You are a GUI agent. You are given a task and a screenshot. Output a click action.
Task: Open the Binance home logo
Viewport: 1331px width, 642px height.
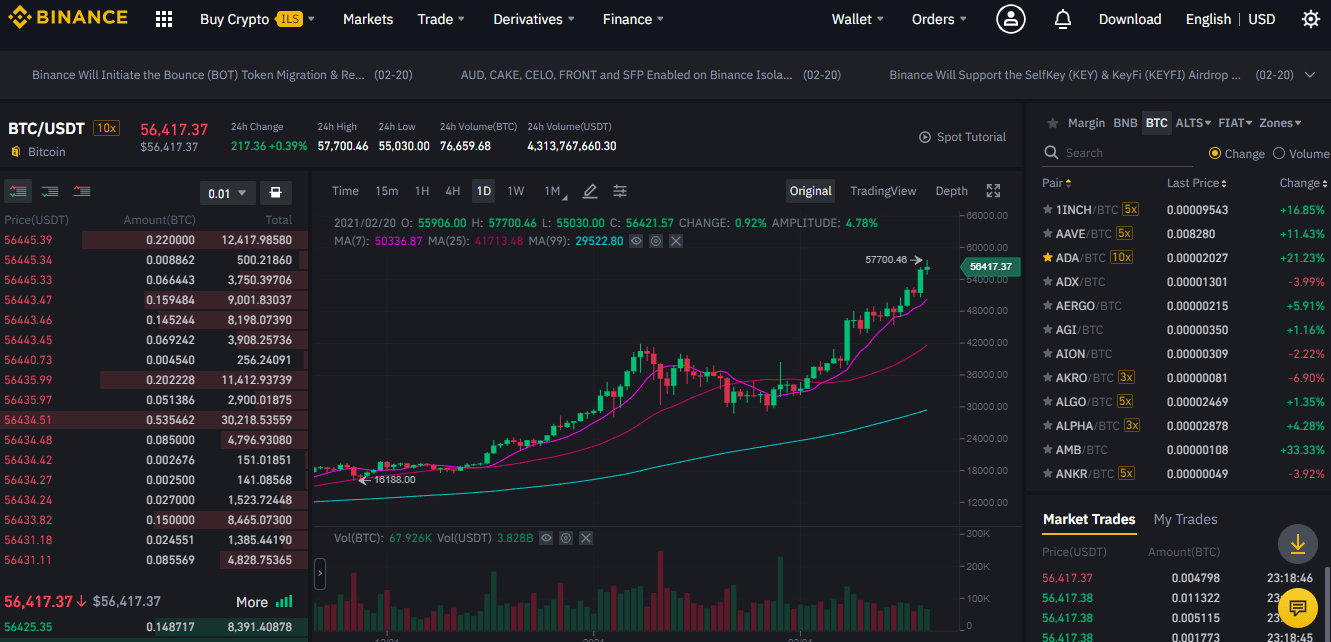click(68, 18)
